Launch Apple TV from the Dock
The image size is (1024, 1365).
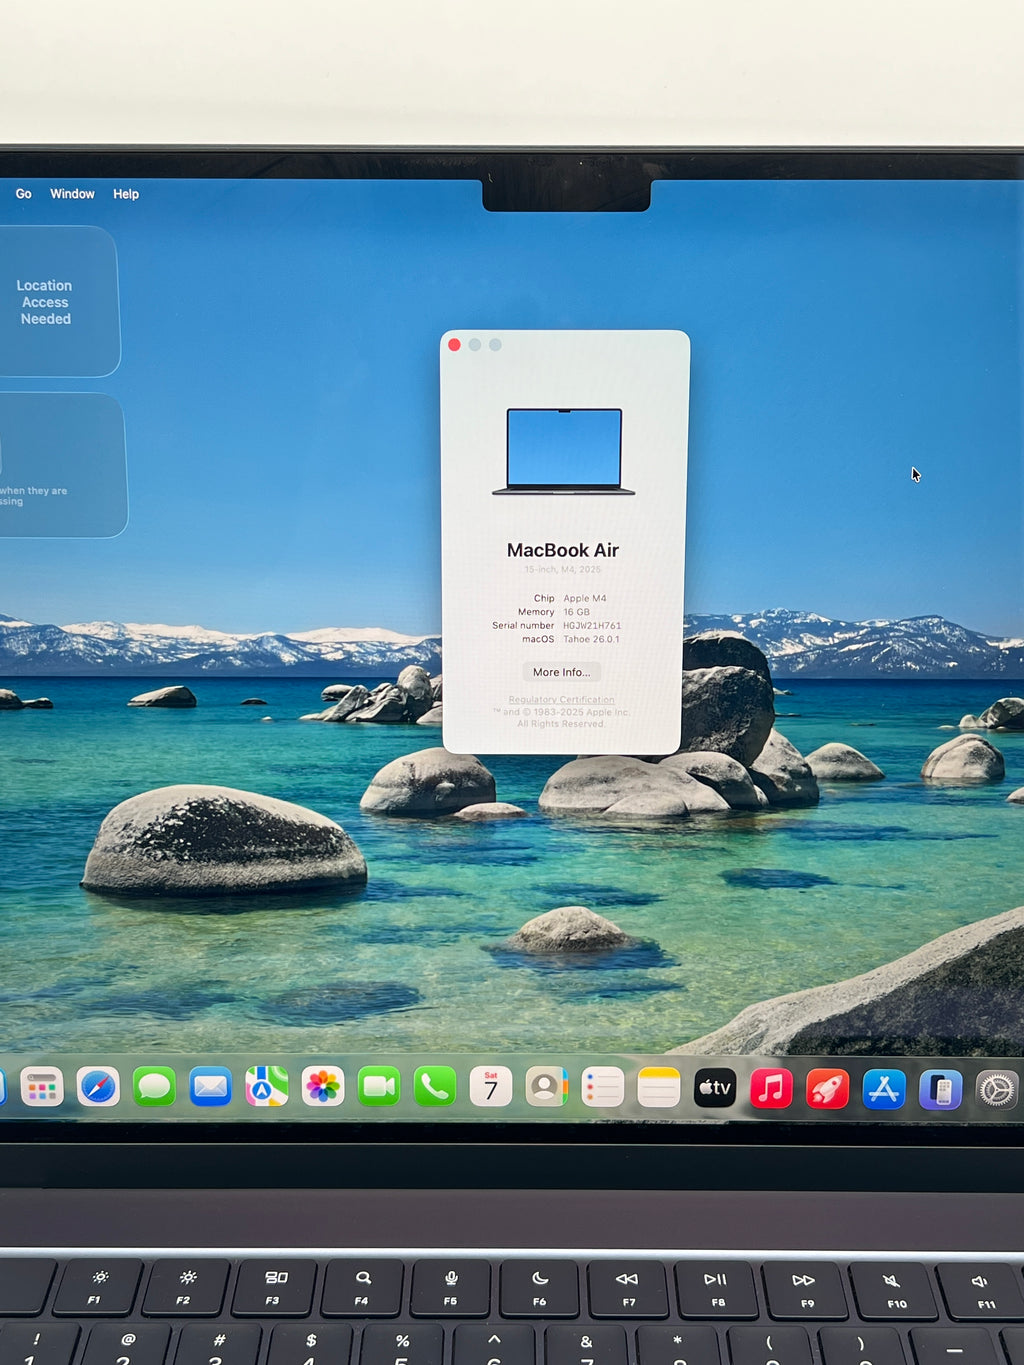[x=715, y=1088]
